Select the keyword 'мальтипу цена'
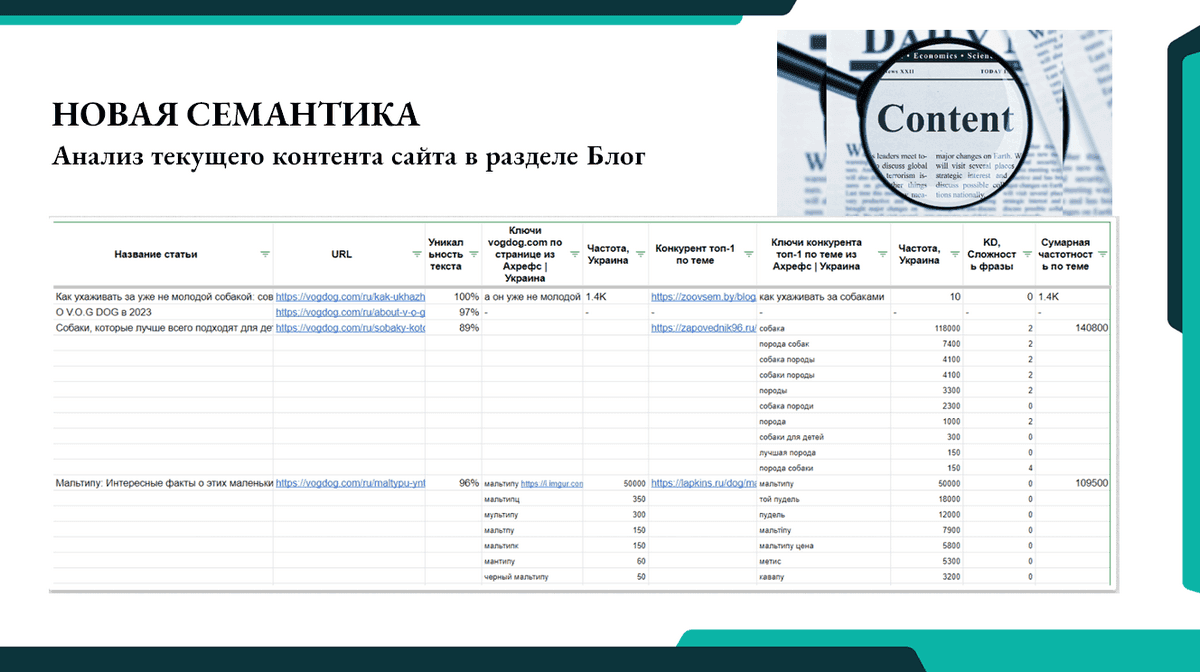 [x=788, y=545]
